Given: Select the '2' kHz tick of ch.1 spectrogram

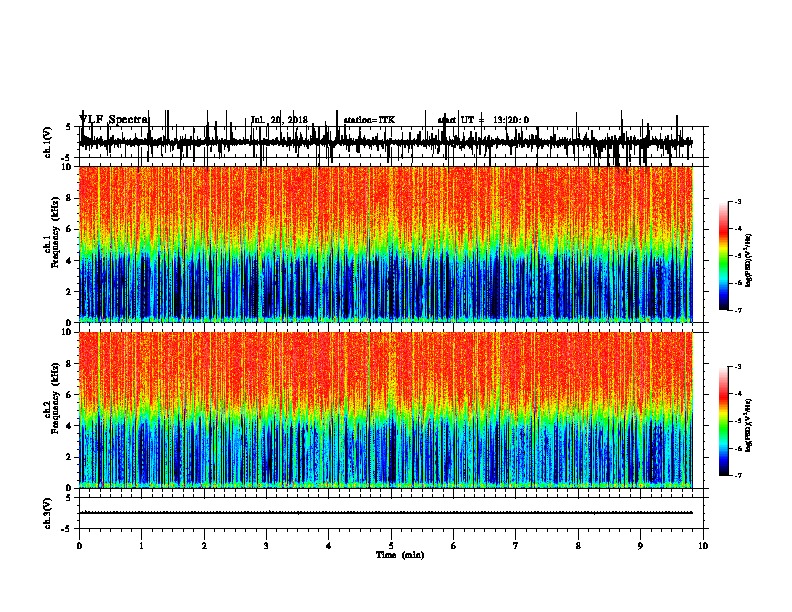Looking at the screenshot, I should (x=69, y=291).
